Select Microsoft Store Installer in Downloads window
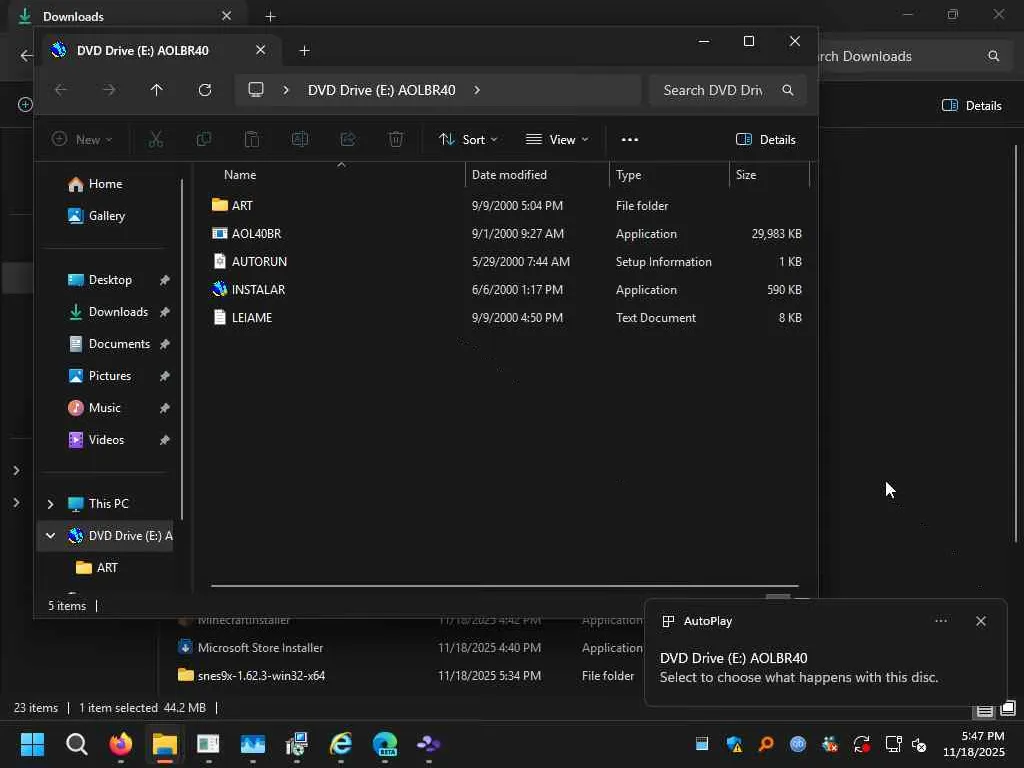Viewport: 1024px width, 768px height. pyautogui.click(x=260, y=648)
